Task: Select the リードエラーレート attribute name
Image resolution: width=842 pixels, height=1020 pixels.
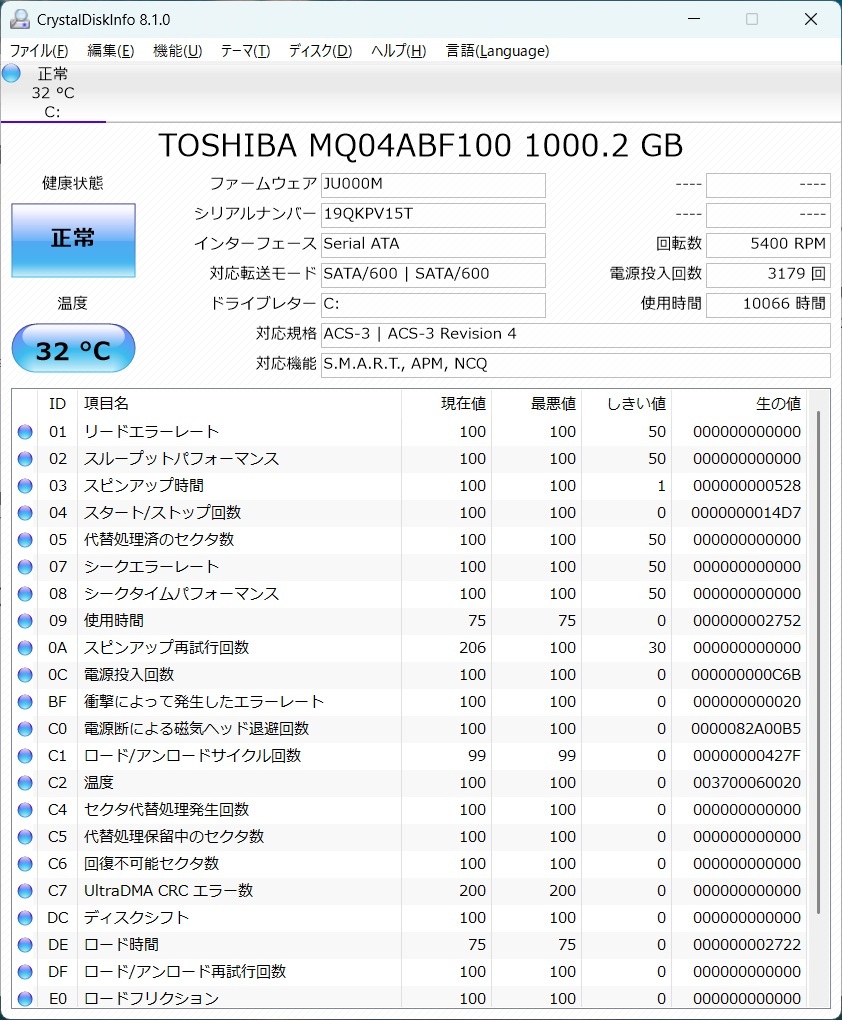Action: point(152,431)
